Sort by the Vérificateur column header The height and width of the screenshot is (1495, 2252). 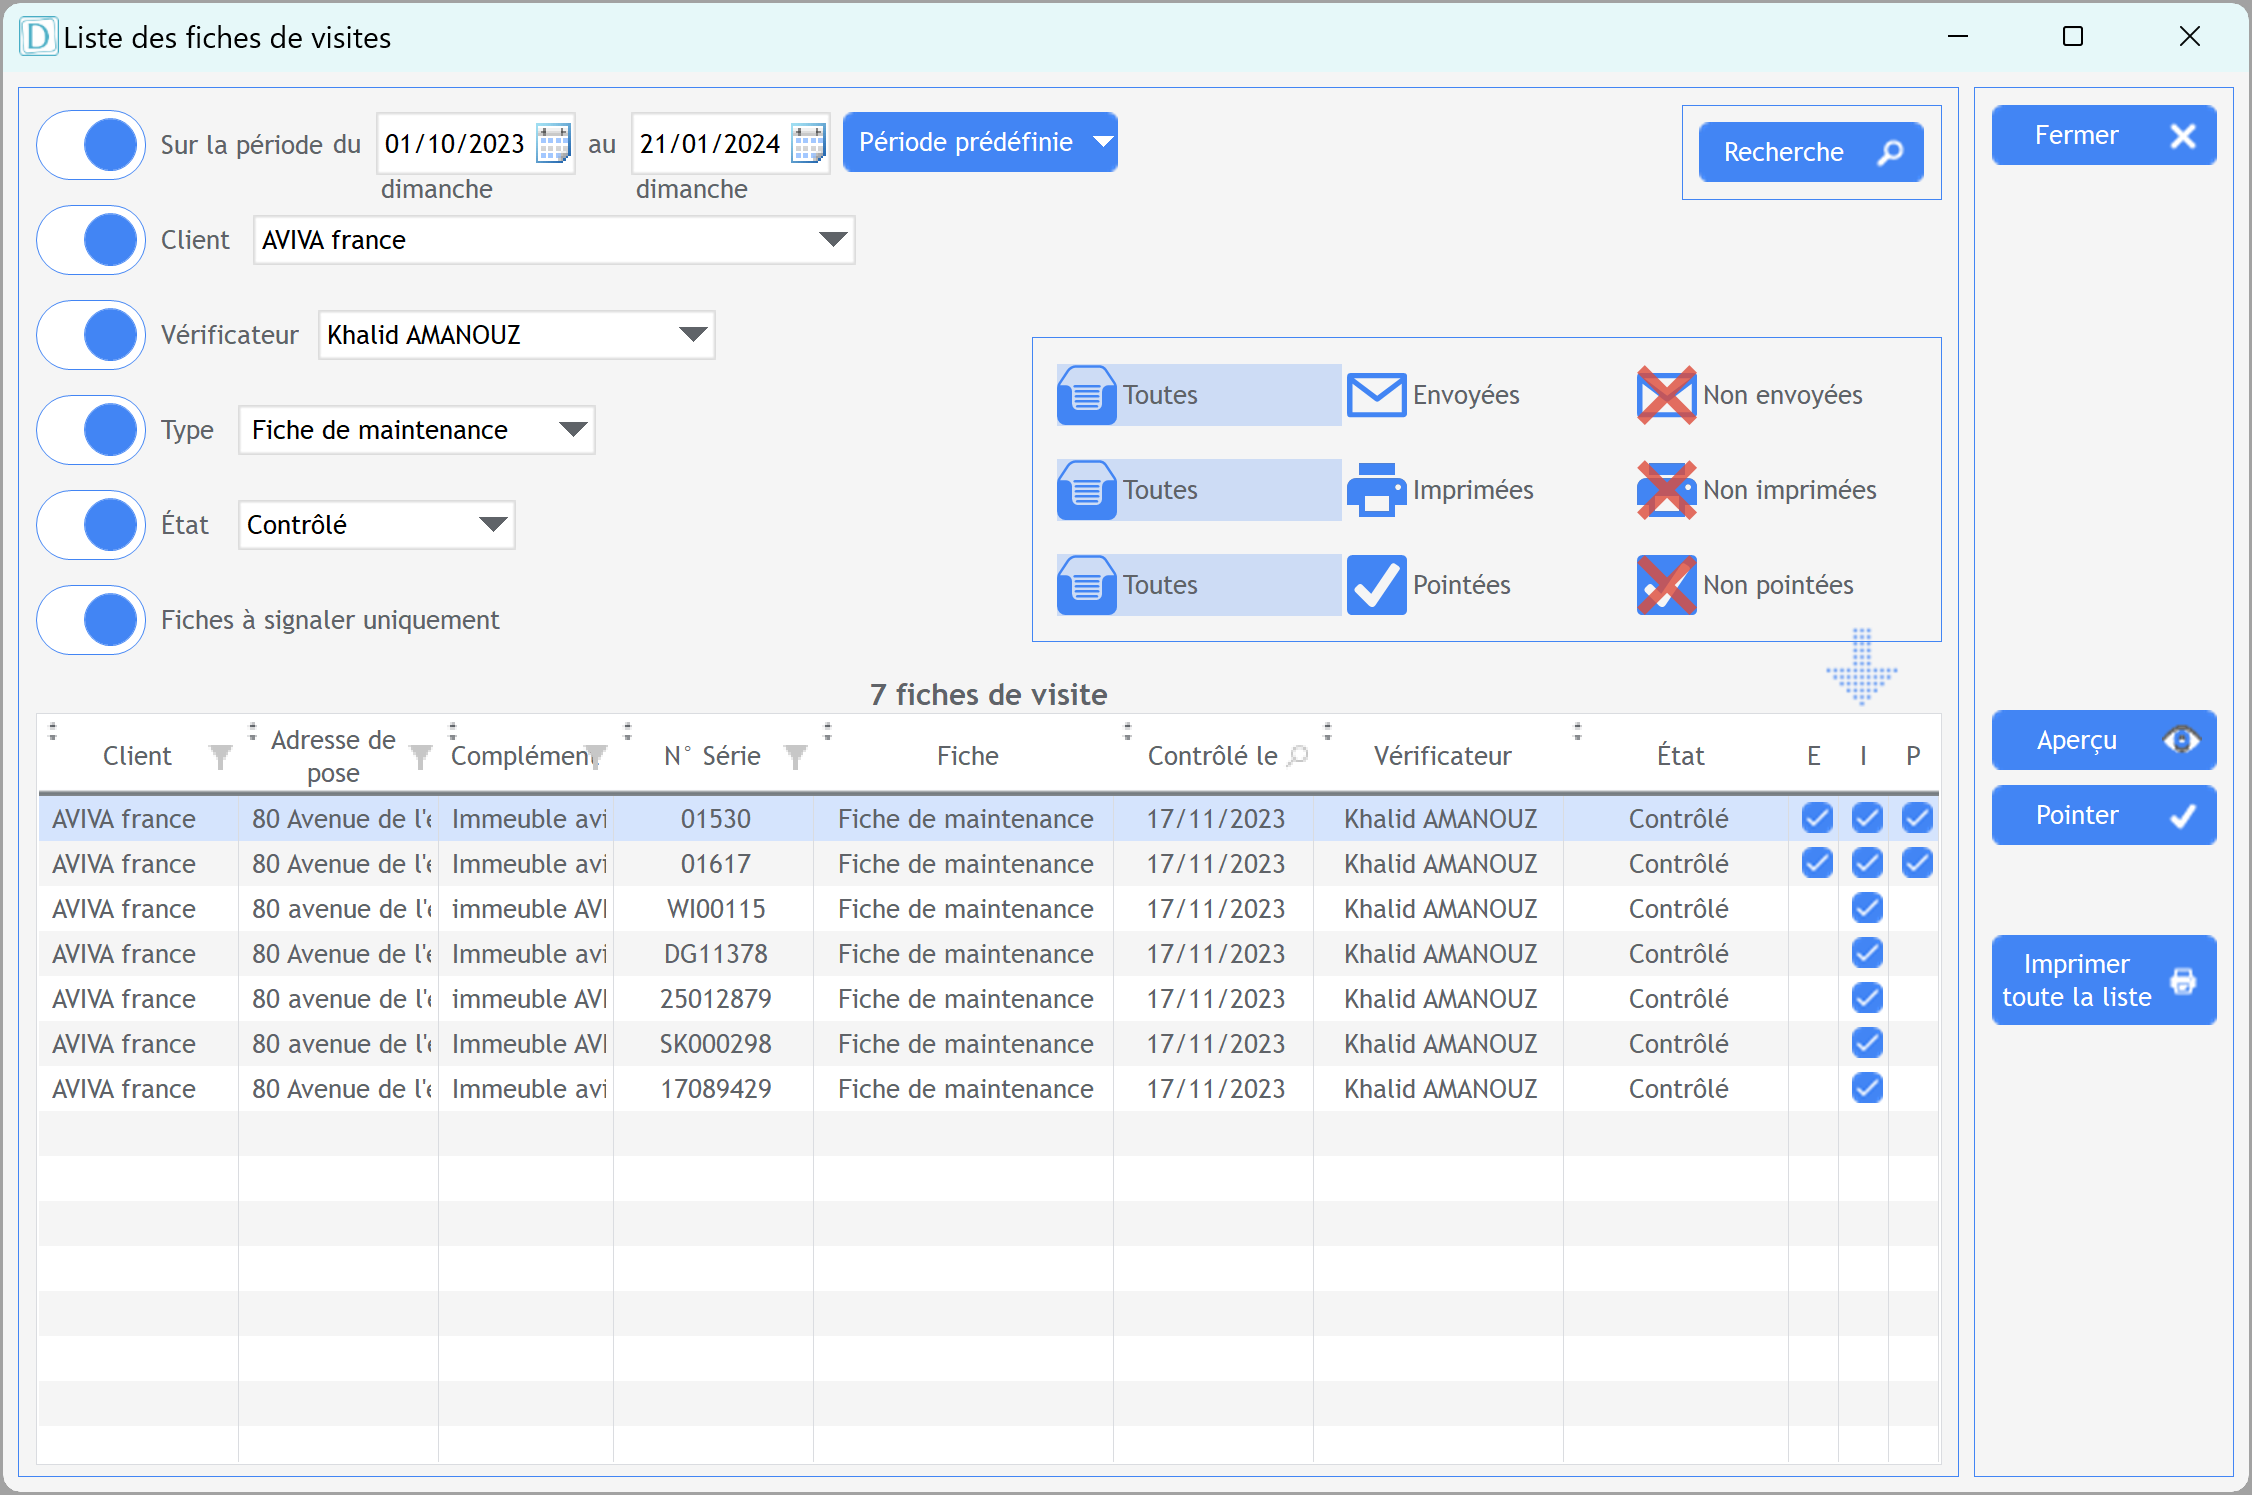(x=1441, y=756)
